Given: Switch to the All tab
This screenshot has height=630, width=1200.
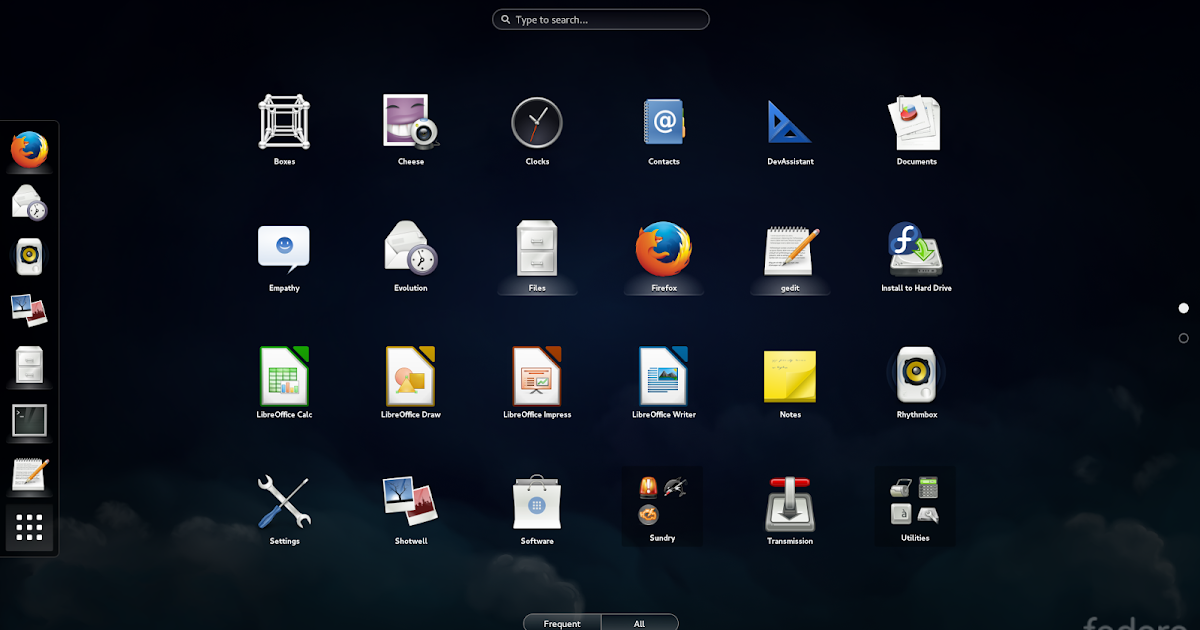Looking at the screenshot, I should [x=640, y=622].
